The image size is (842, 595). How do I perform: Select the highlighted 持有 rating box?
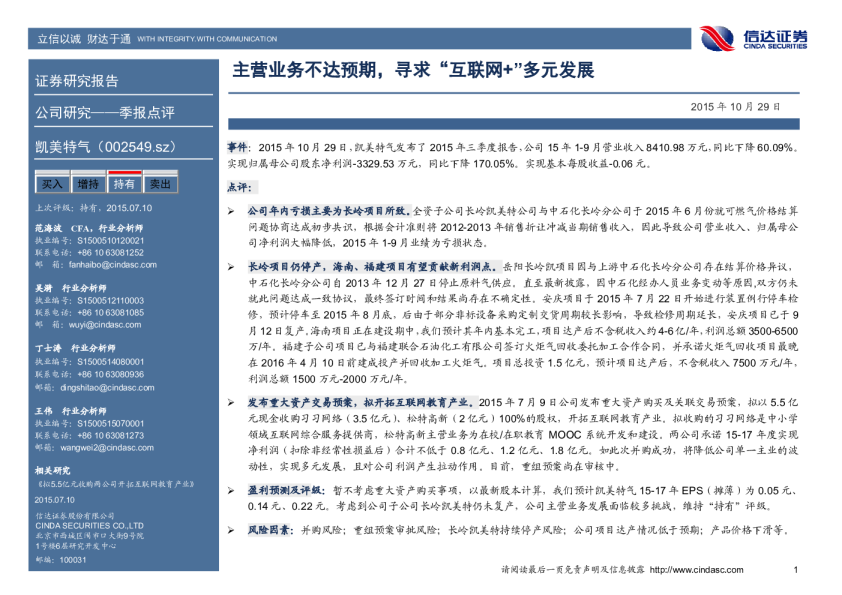click(124, 184)
